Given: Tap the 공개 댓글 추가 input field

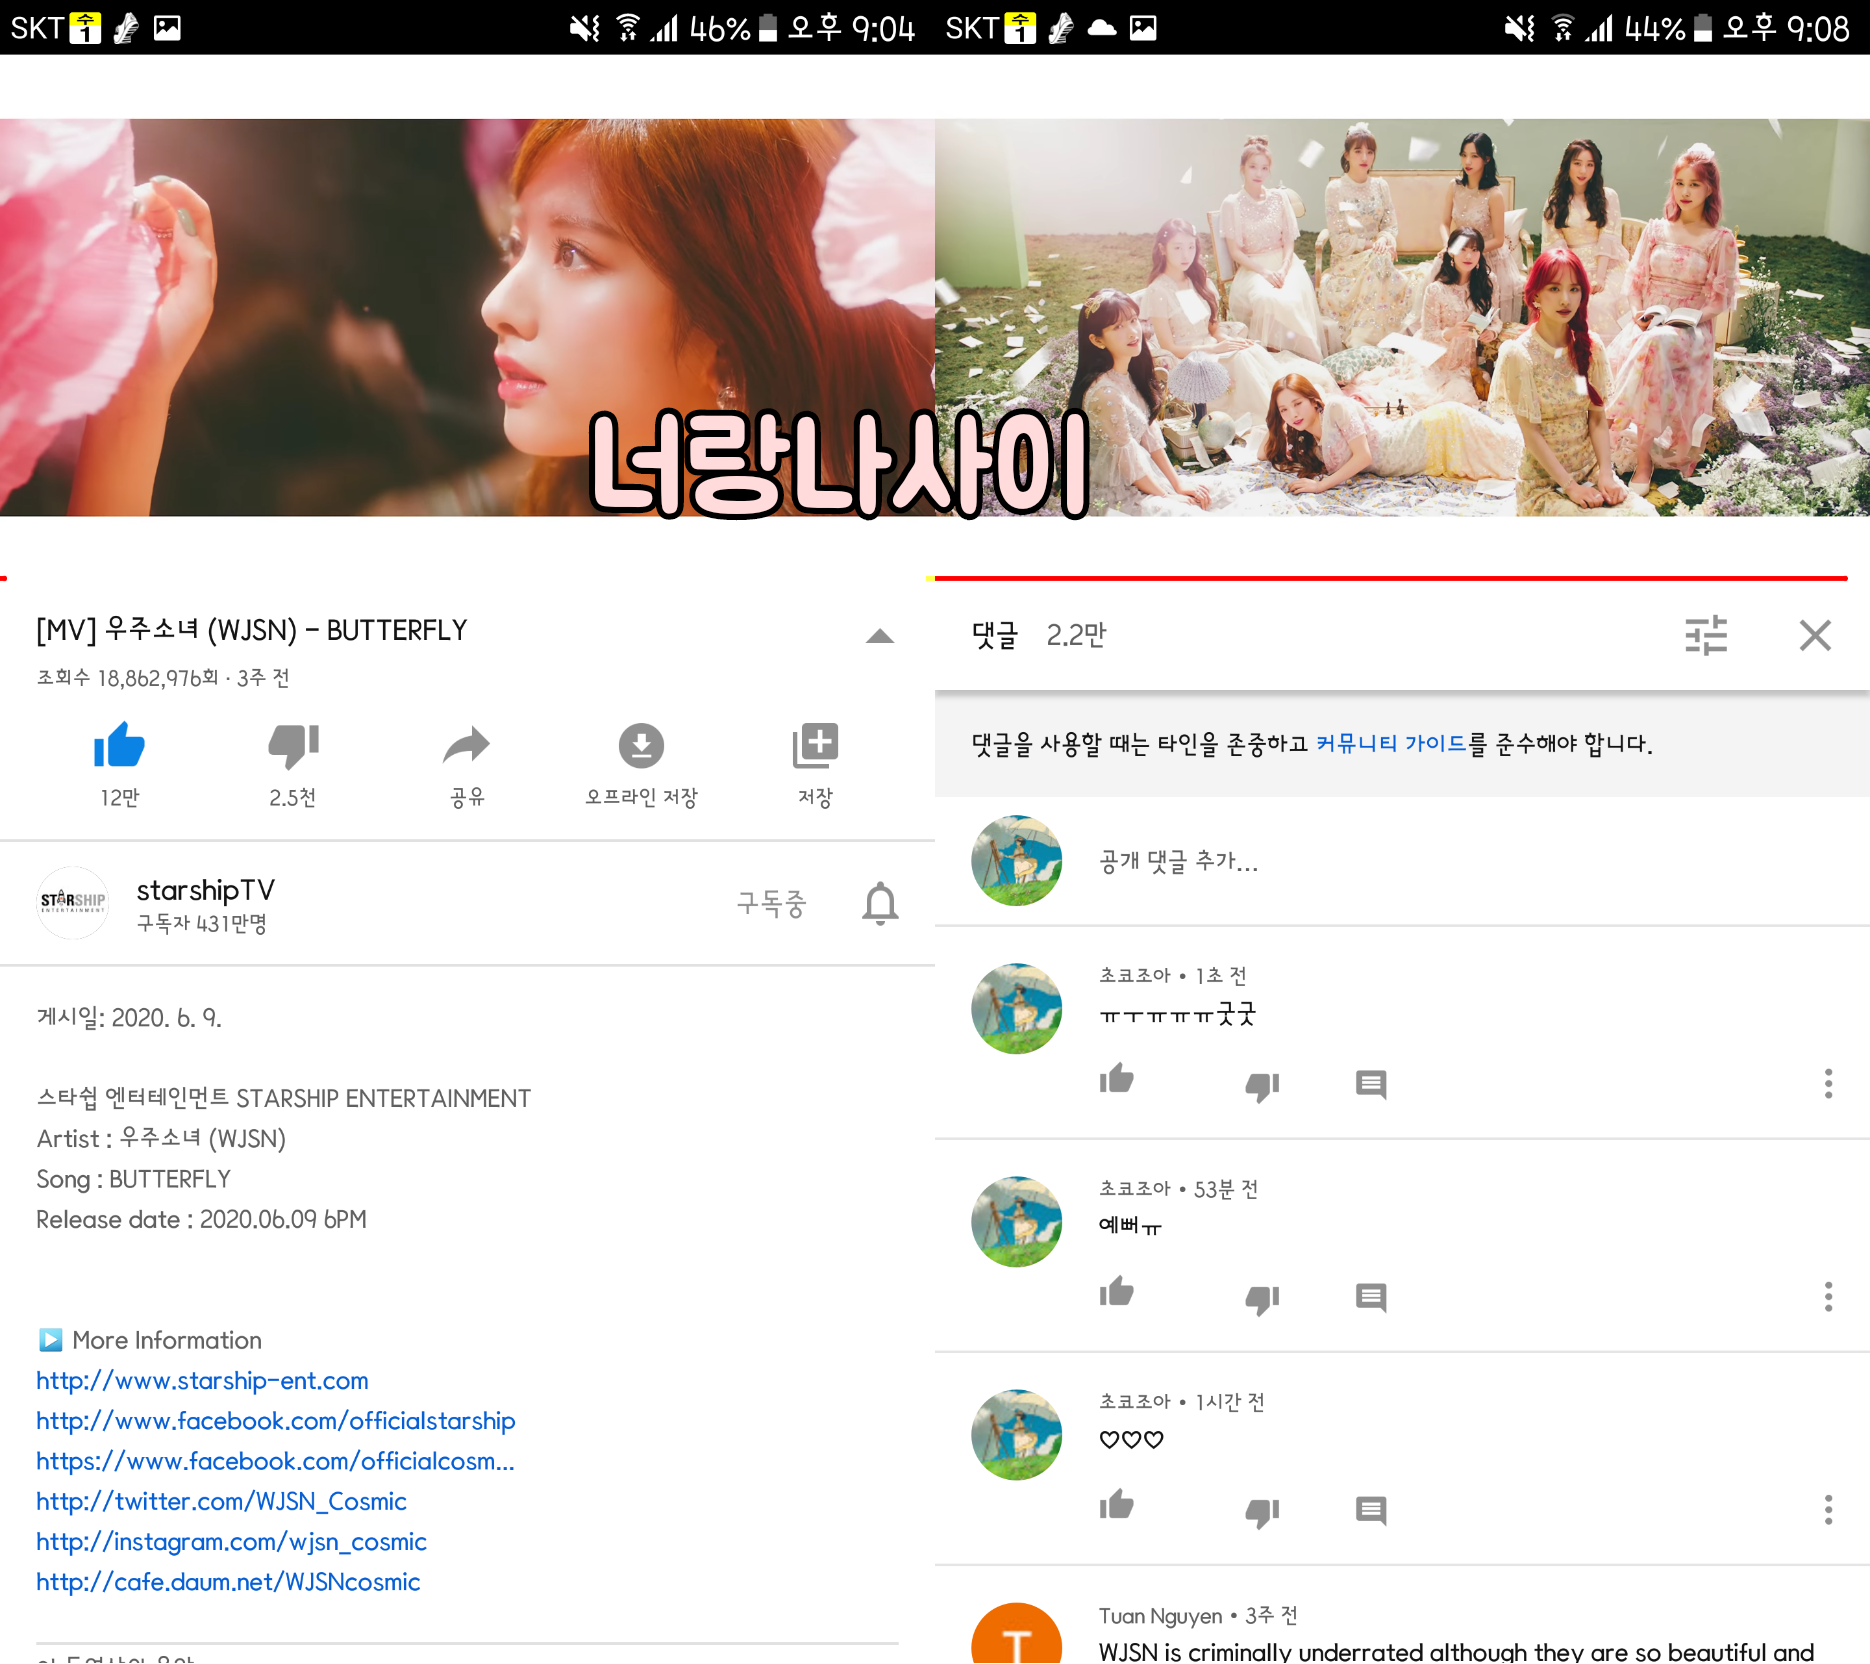Looking at the screenshot, I should [x=1178, y=861].
